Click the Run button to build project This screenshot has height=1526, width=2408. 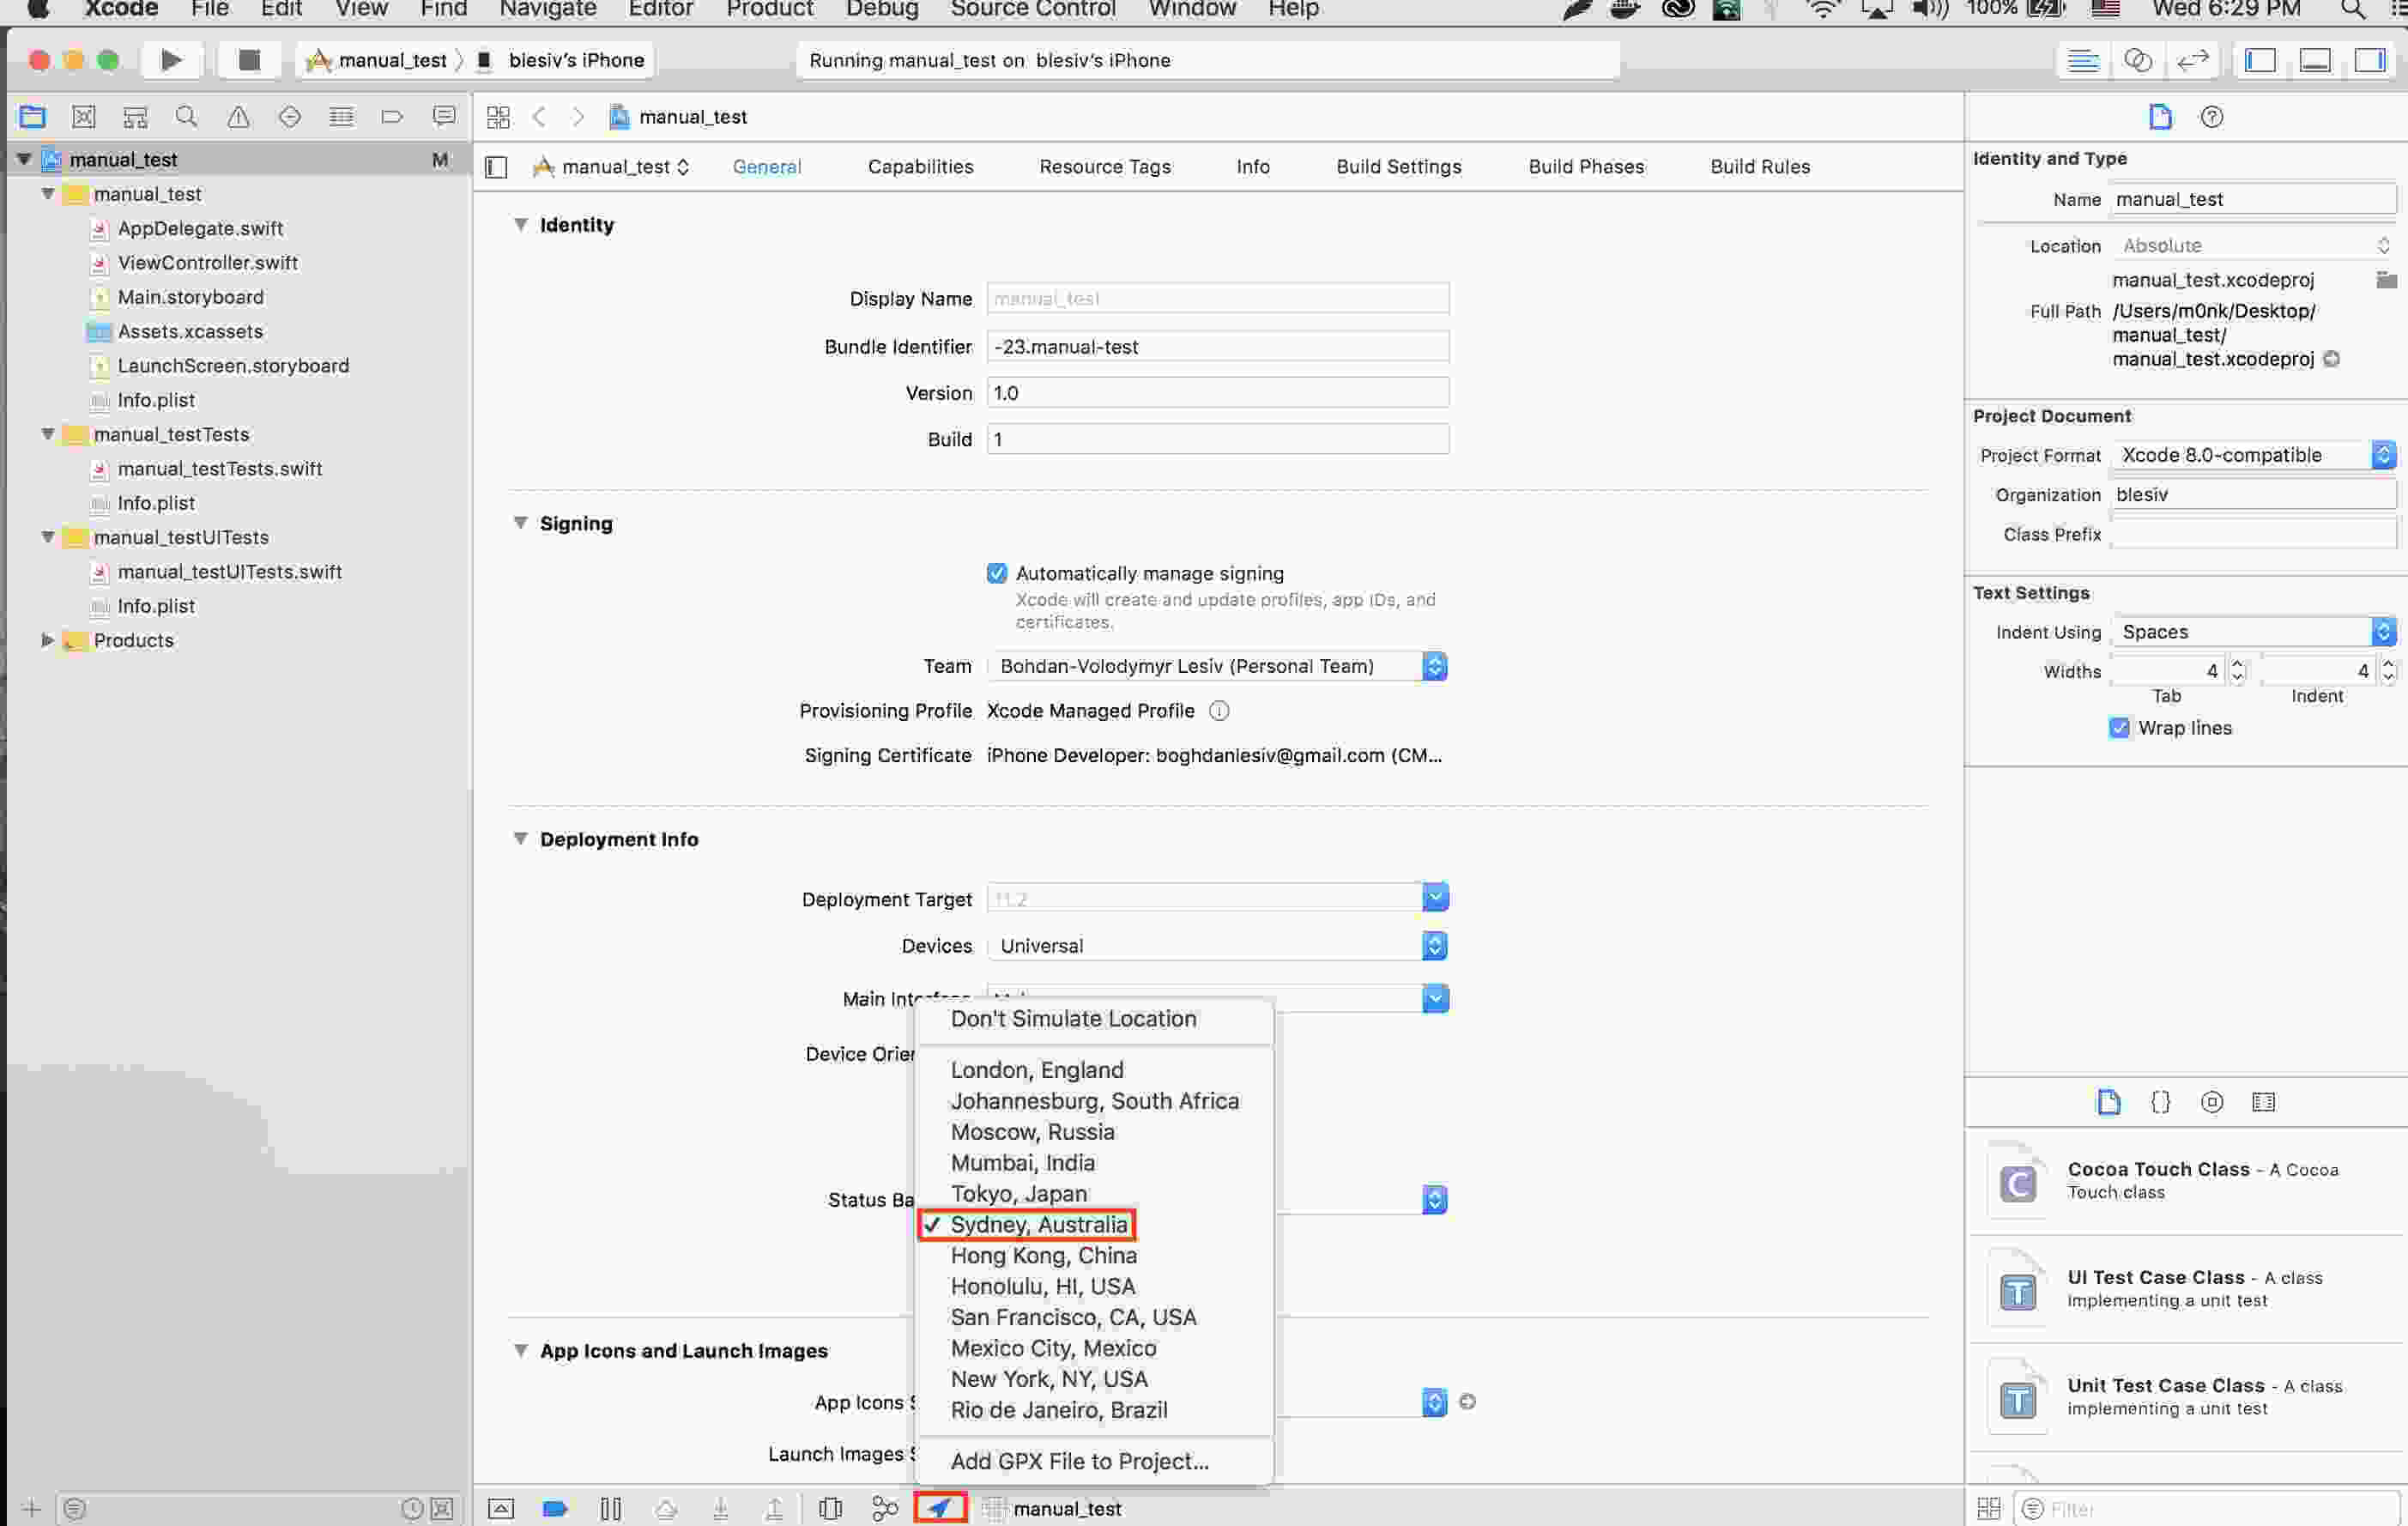172,58
